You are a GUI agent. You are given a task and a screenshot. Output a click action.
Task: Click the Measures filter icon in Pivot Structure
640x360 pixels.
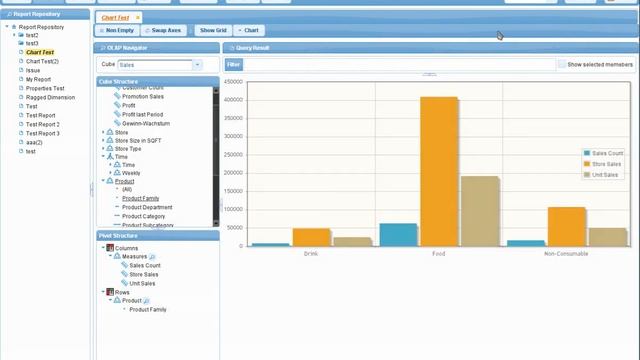click(x=152, y=257)
